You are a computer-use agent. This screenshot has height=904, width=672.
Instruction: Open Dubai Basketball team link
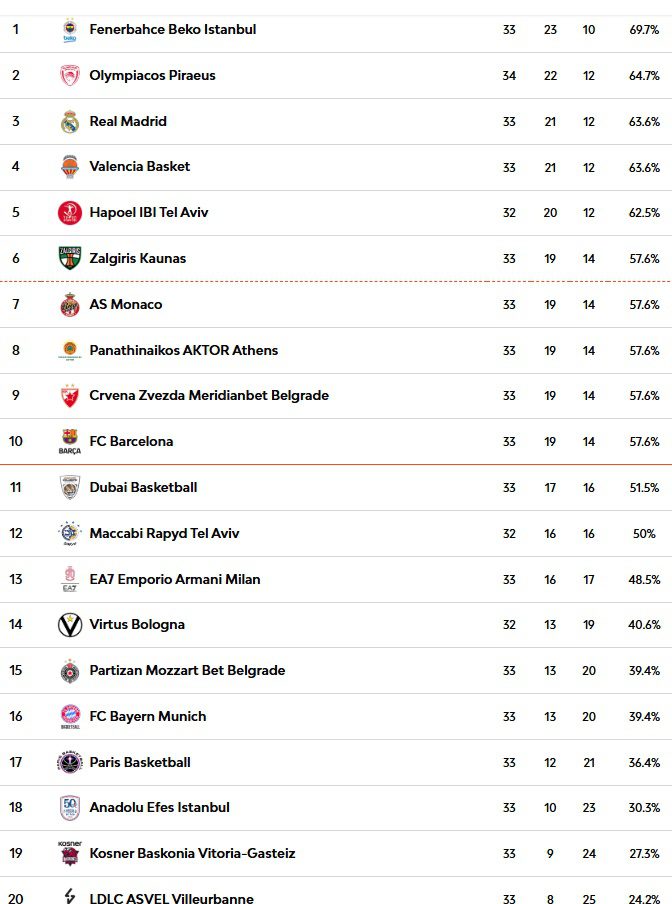tap(143, 488)
